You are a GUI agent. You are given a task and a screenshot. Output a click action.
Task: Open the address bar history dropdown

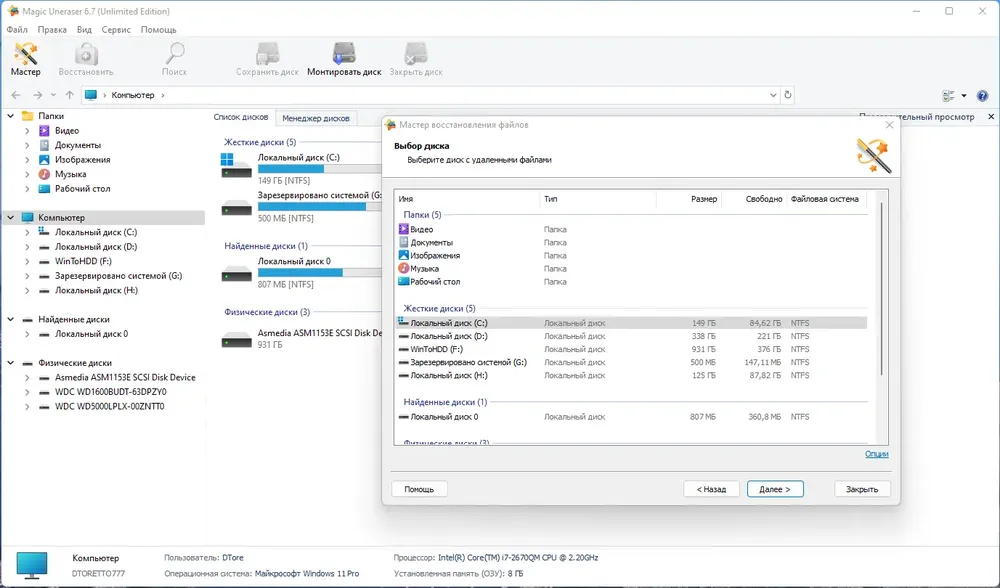coord(773,95)
